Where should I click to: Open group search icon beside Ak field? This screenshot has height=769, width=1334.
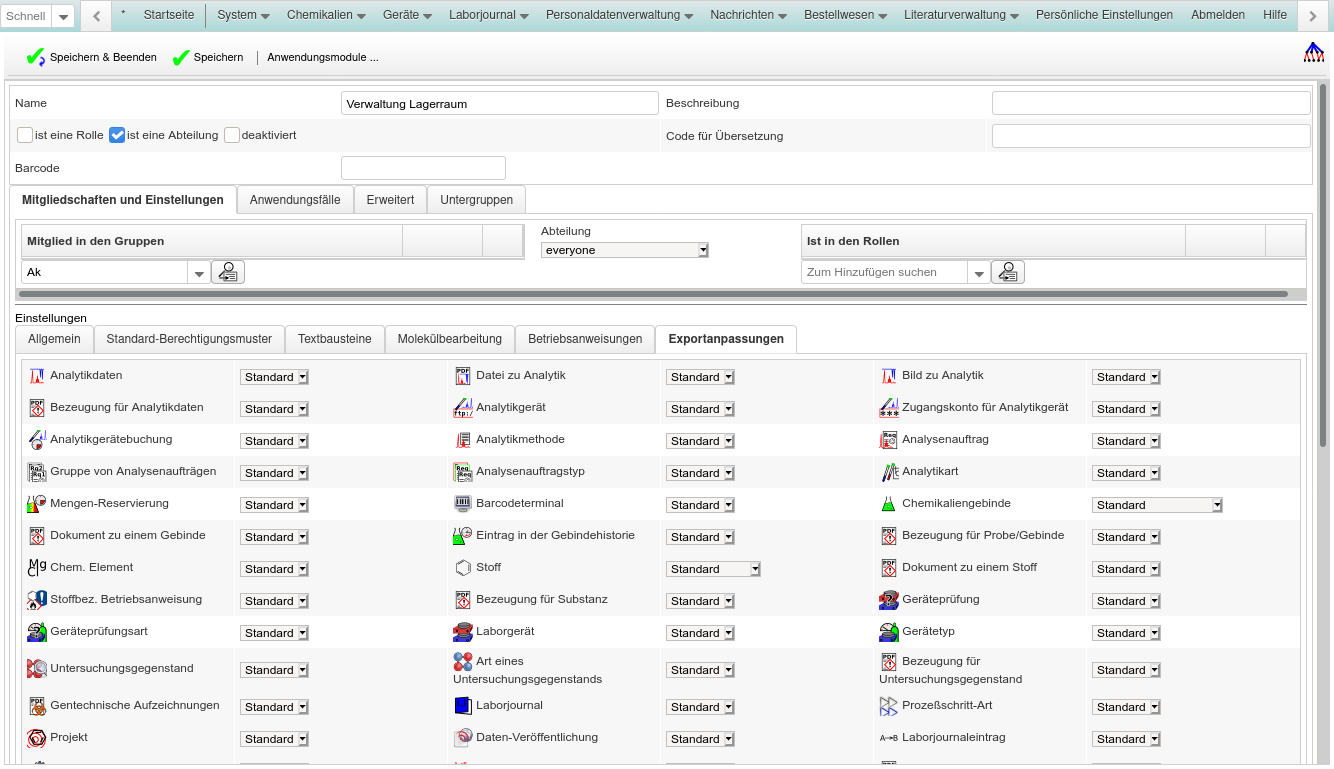pos(228,272)
